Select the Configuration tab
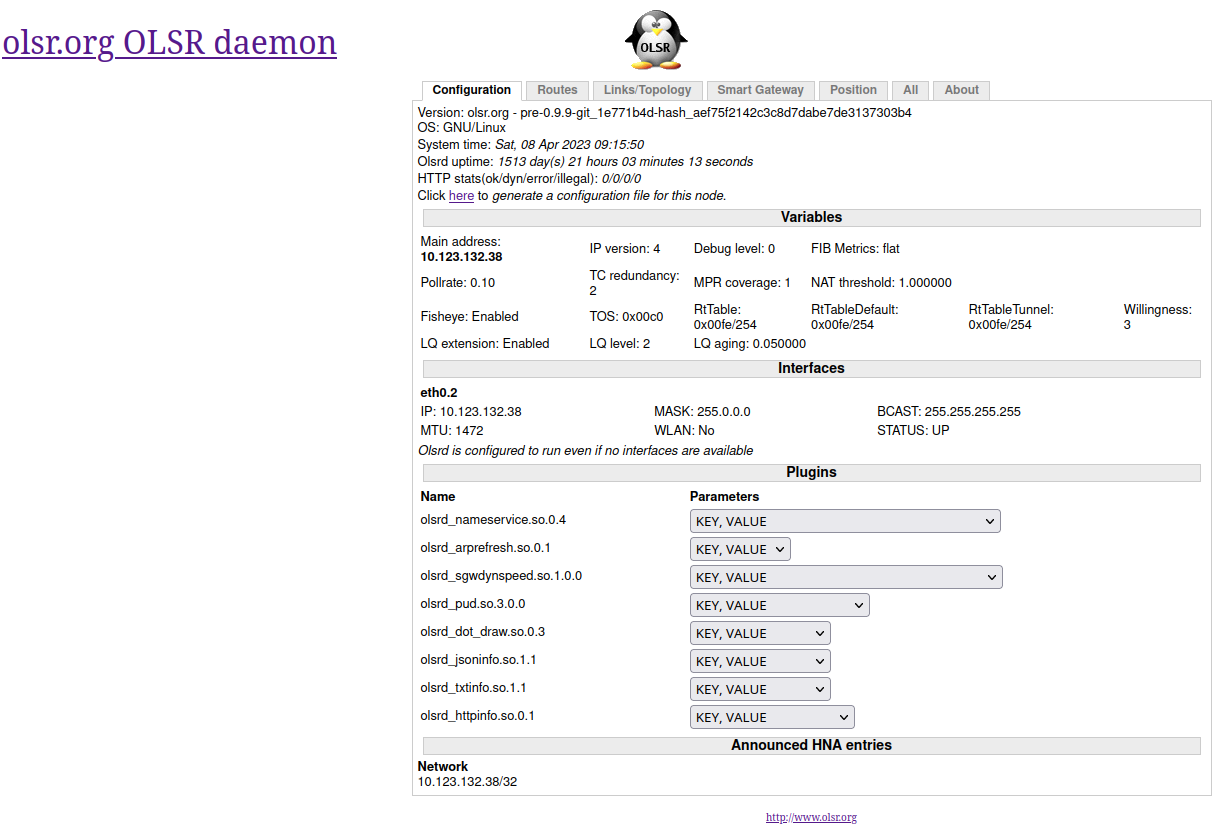This screenshot has height=825, width=1221. (x=471, y=90)
